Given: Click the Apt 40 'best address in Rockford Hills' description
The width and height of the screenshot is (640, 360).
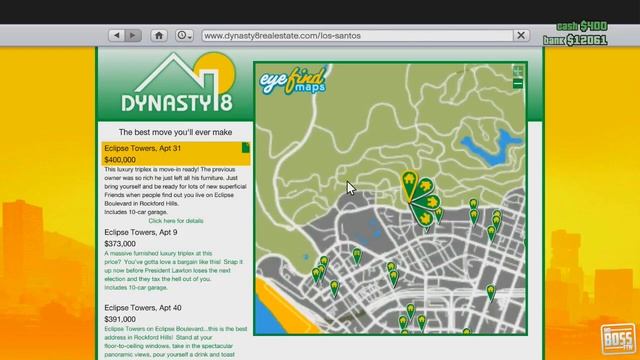Looking at the screenshot, I should pyautogui.click(x=176, y=342).
